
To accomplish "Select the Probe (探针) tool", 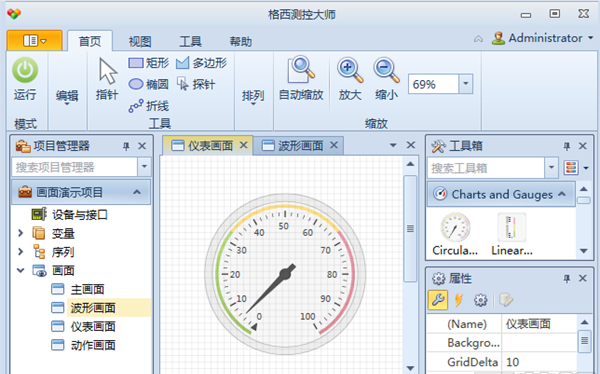I will click(x=196, y=84).
